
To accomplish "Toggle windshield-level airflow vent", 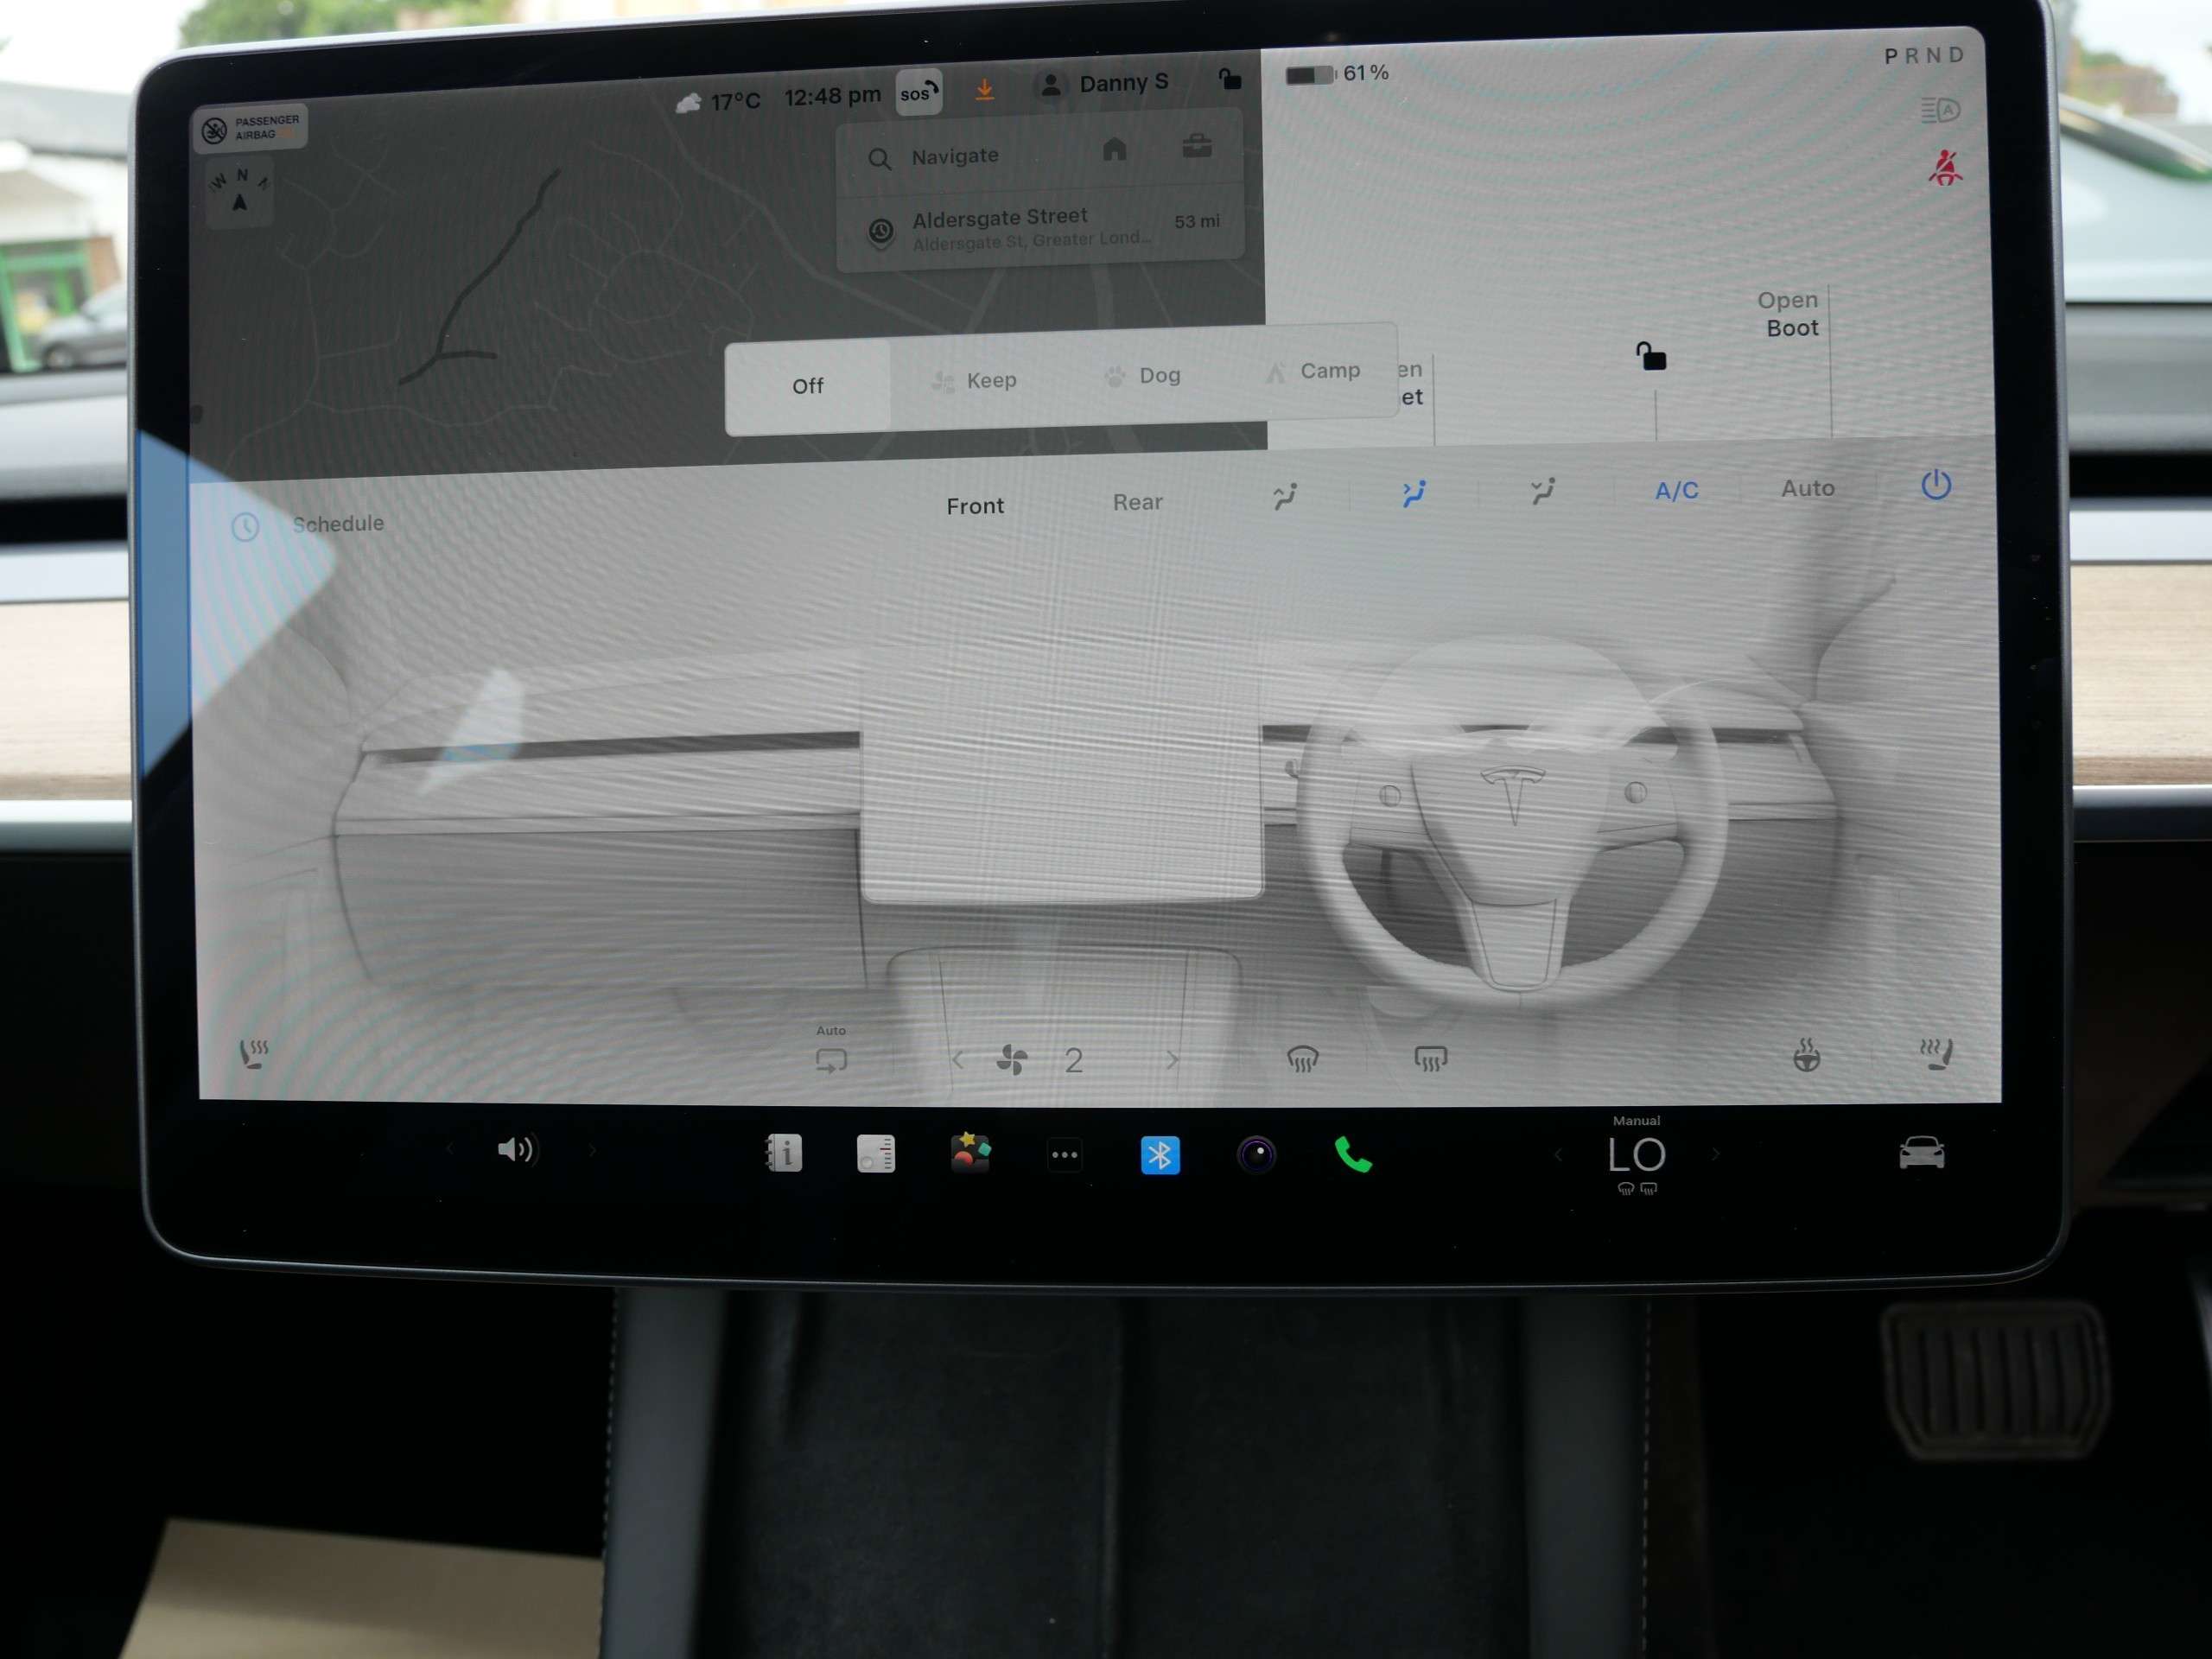I will 1284,496.
